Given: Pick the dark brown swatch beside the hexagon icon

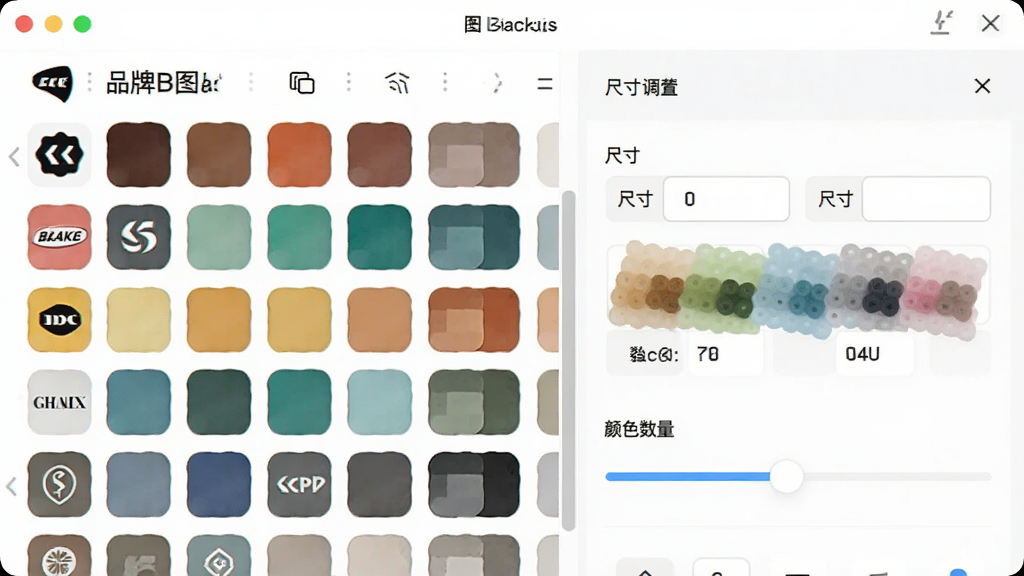Looking at the screenshot, I should coord(138,155).
